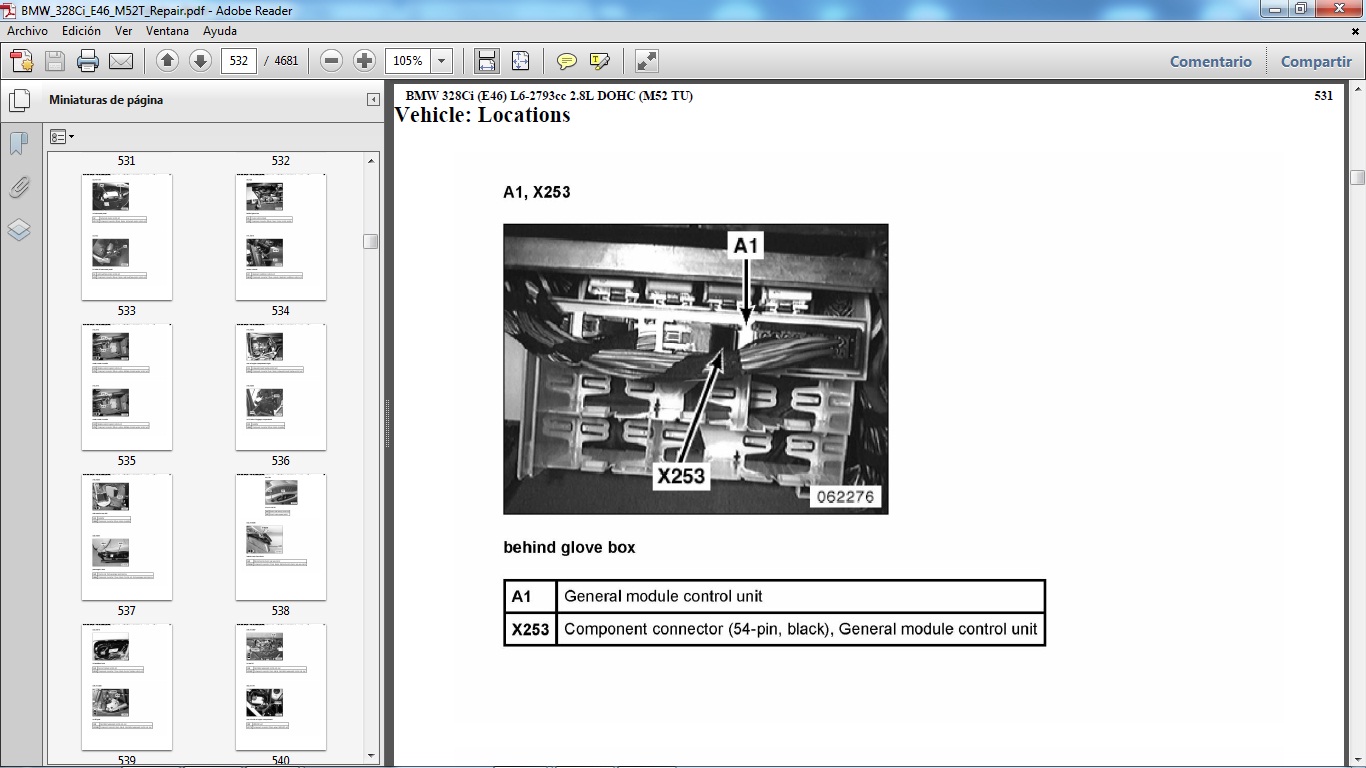Viewport: 1366px width, 768px height.
Task: Click the 'BMW 328Ci (E46)' page header text
Action: pyautogui.click(x=549, y=96)
